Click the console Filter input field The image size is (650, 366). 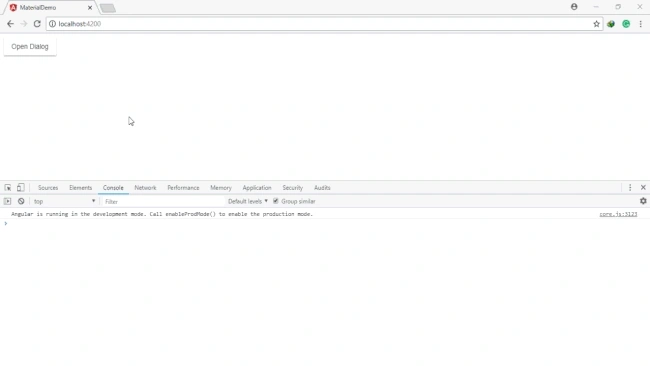click(163, 201)
